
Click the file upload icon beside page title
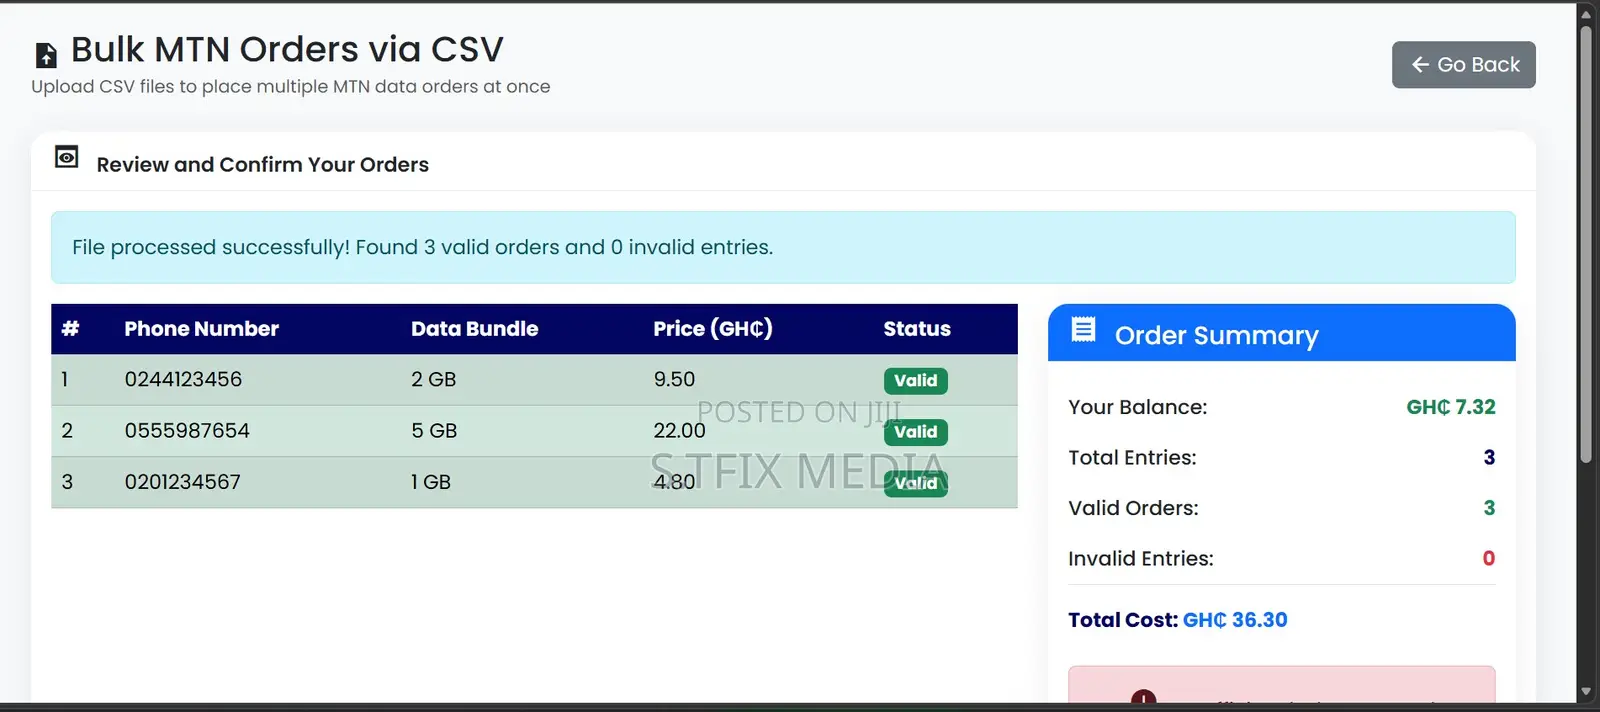click(46, 55)
